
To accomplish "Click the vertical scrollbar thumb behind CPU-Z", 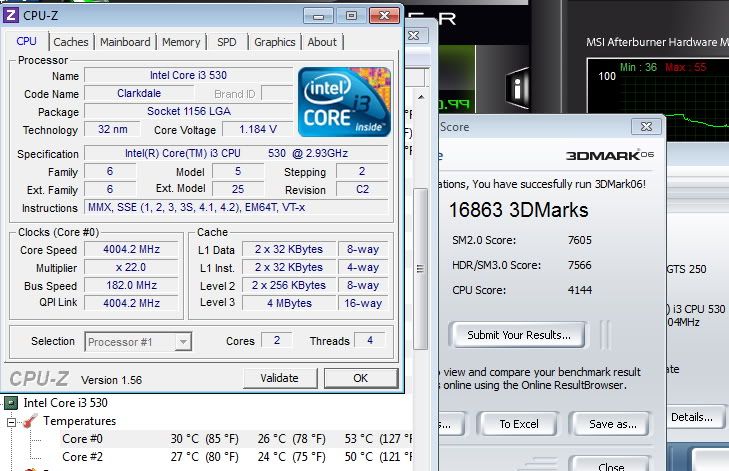I will (420, 269).
